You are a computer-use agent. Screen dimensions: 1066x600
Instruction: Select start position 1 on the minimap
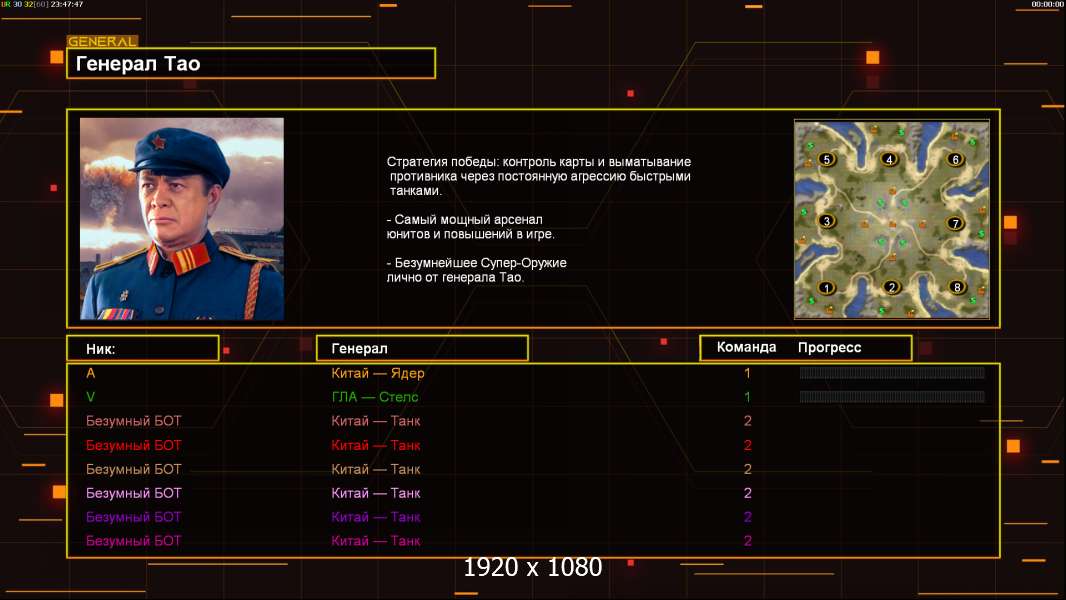click(826, 287)
